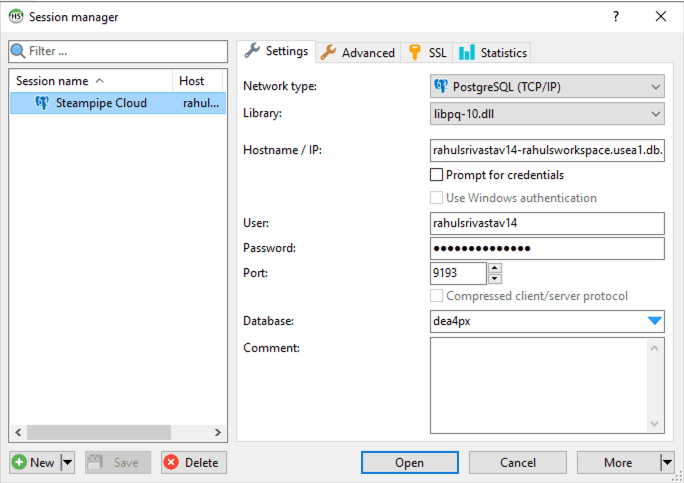Click the session list horizontal scrollbar thumb

click(x=99, y=432)
